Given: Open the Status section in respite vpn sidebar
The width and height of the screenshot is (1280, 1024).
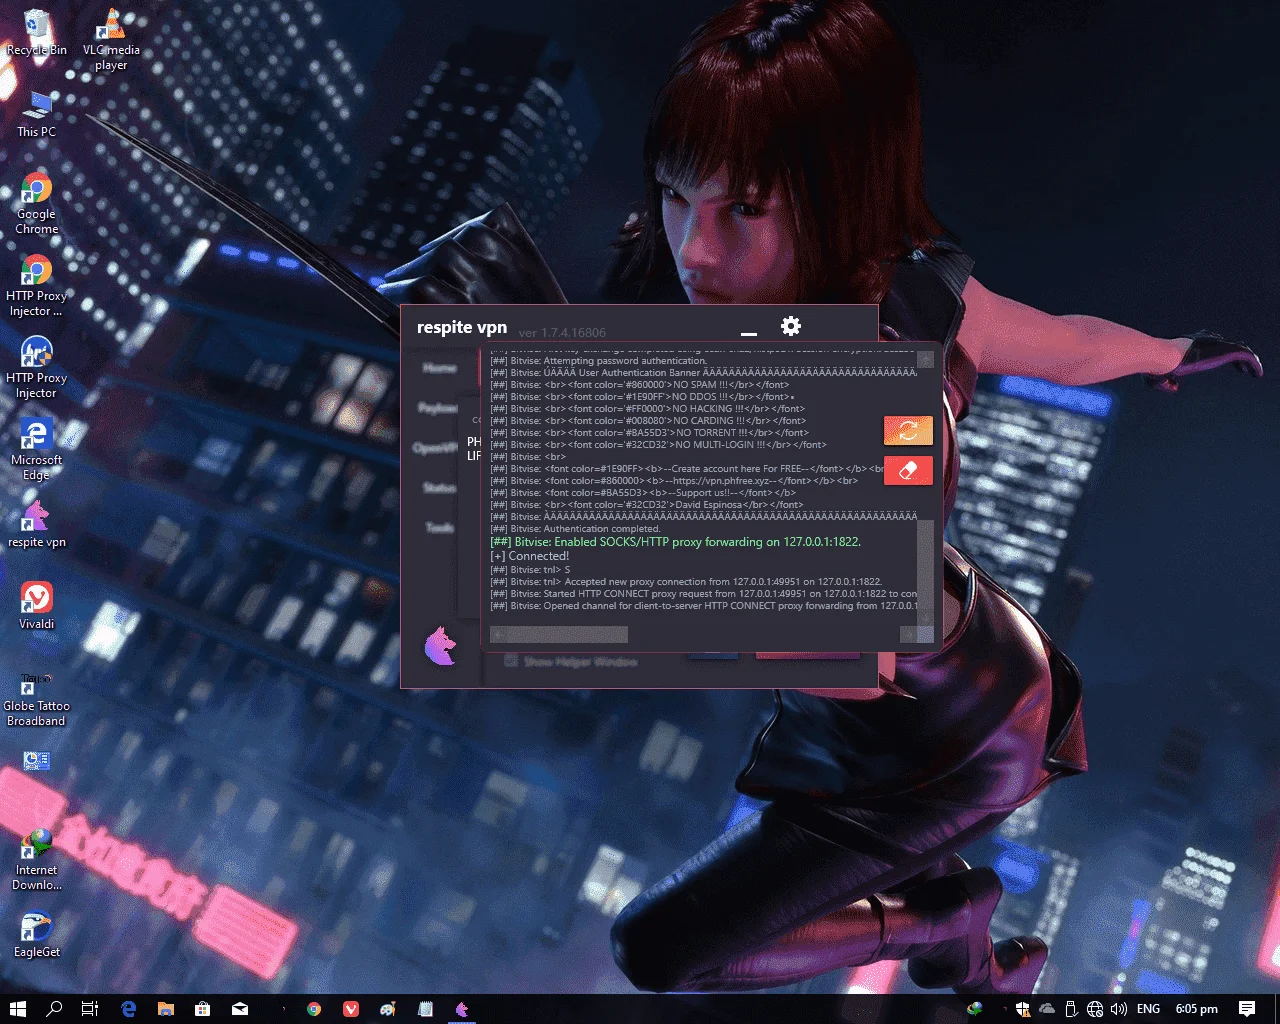Looking at the screenshot, I should [x=439, y=488].
